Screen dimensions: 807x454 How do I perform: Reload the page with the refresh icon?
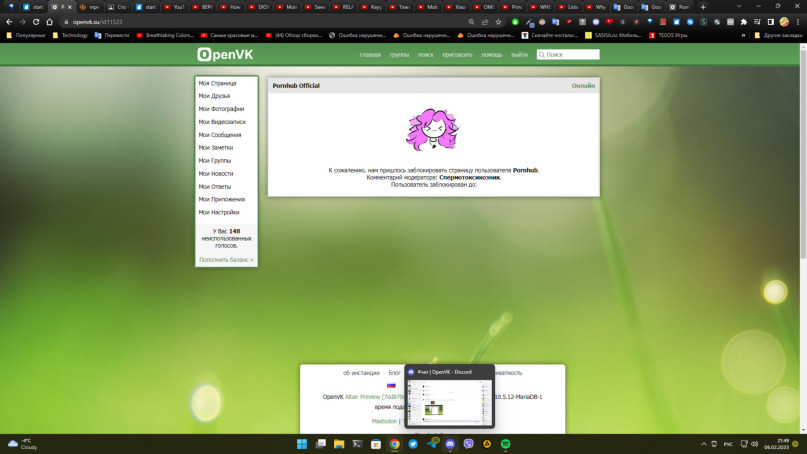(x=36, y=22)
